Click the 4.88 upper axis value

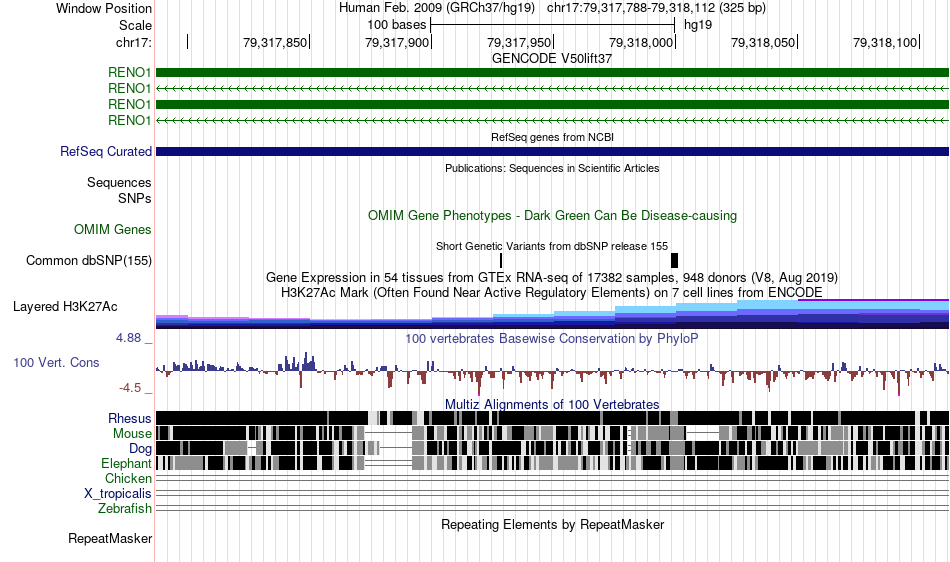coord(128,338)
